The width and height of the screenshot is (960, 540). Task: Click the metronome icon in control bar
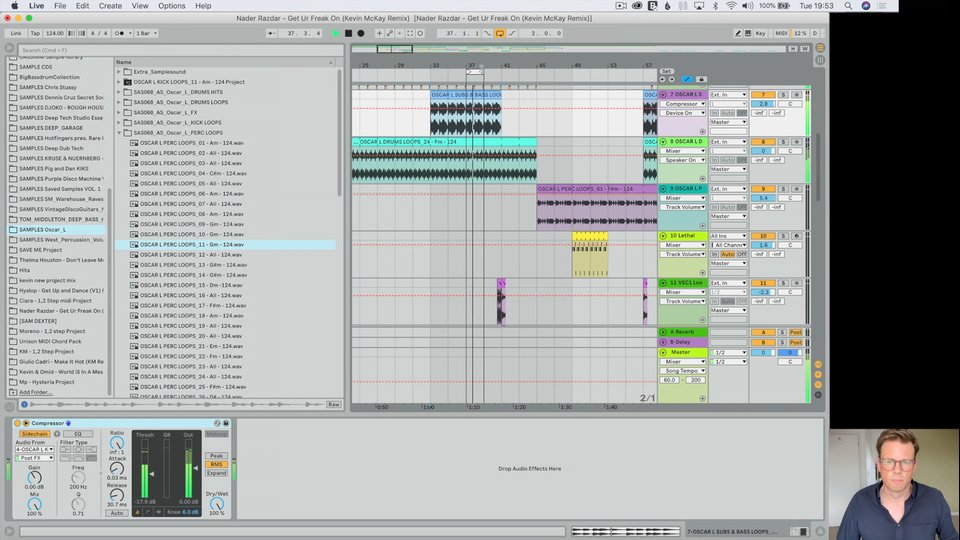click(x=122, y=33)
